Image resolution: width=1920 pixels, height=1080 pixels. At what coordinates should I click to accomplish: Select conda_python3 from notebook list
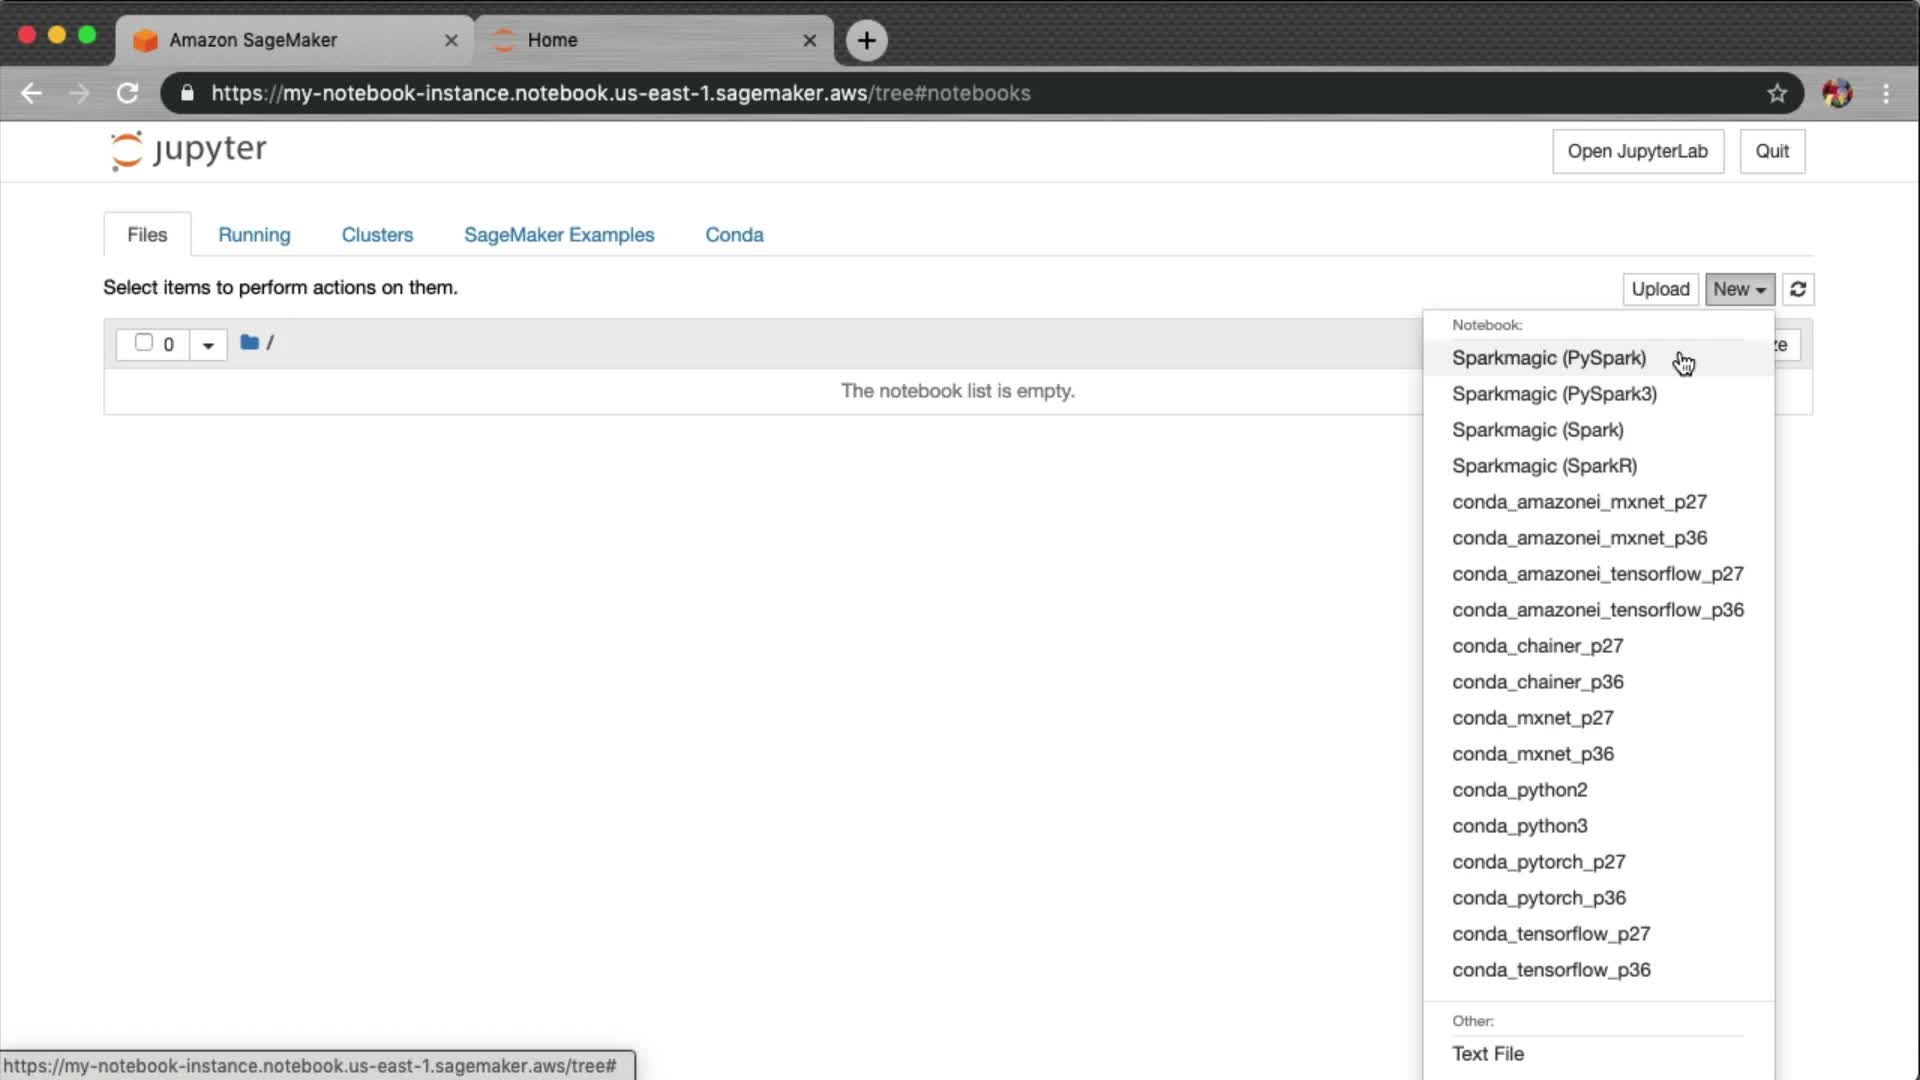[1519, 826]
